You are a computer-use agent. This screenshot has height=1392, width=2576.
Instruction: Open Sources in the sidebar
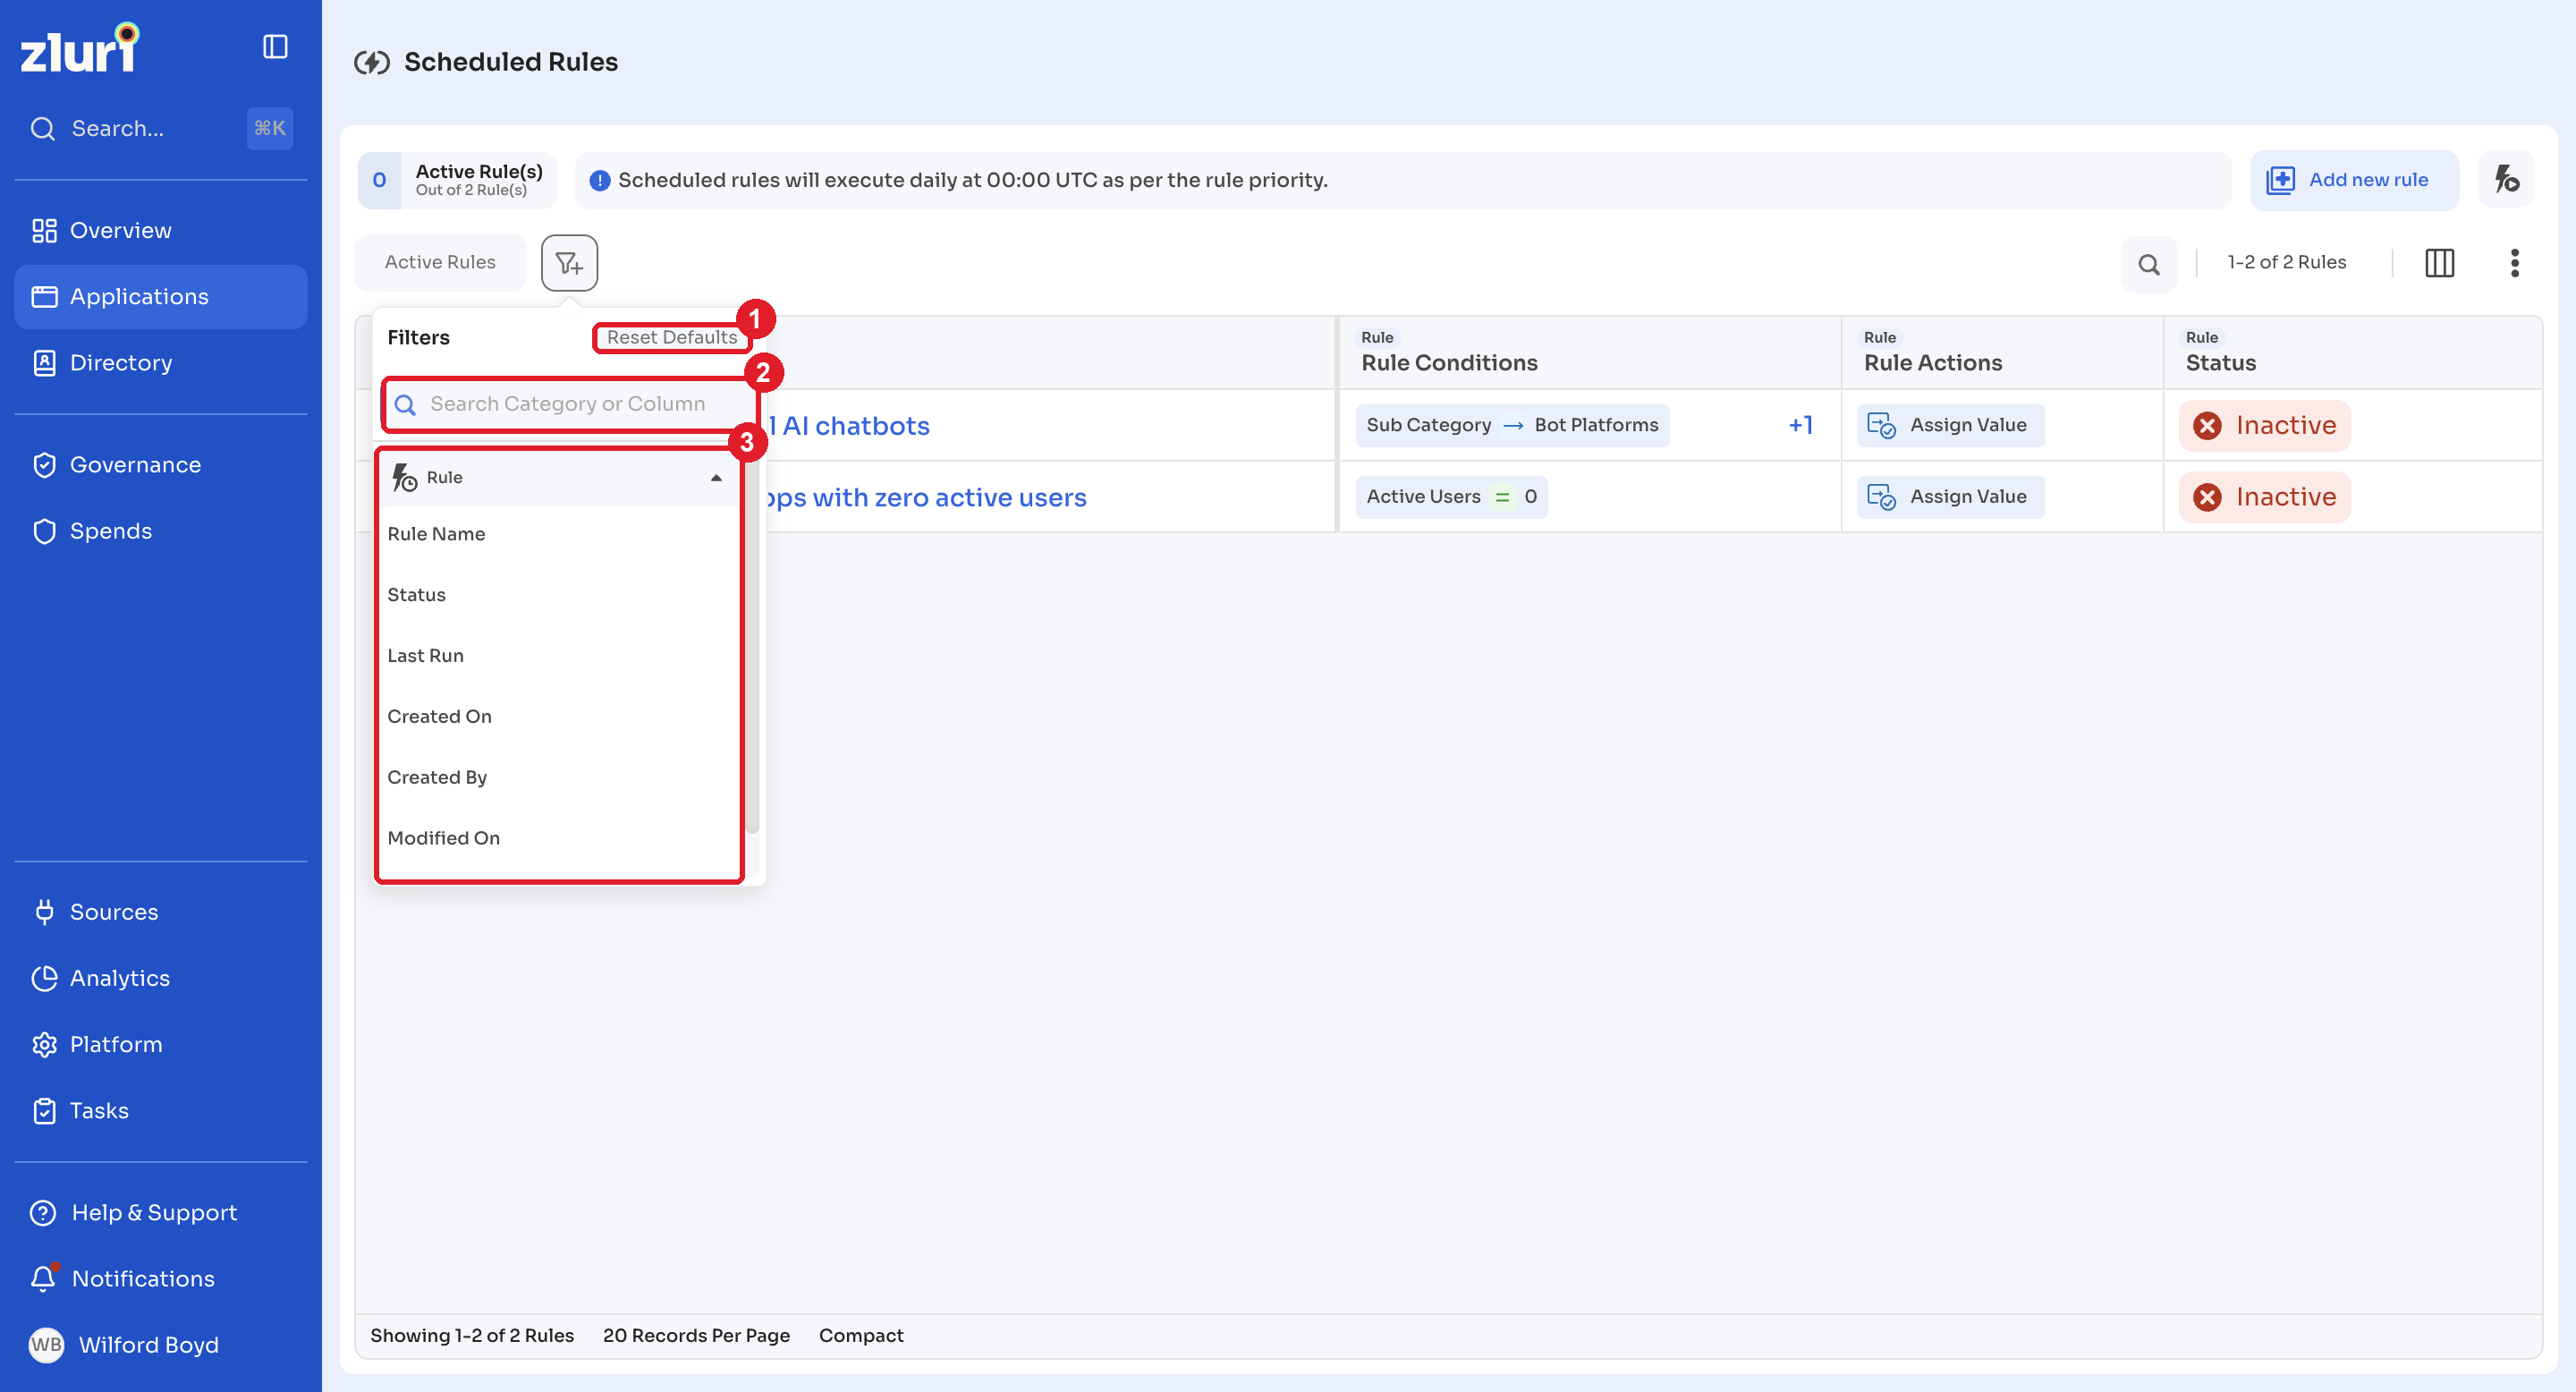coord(161,912)
